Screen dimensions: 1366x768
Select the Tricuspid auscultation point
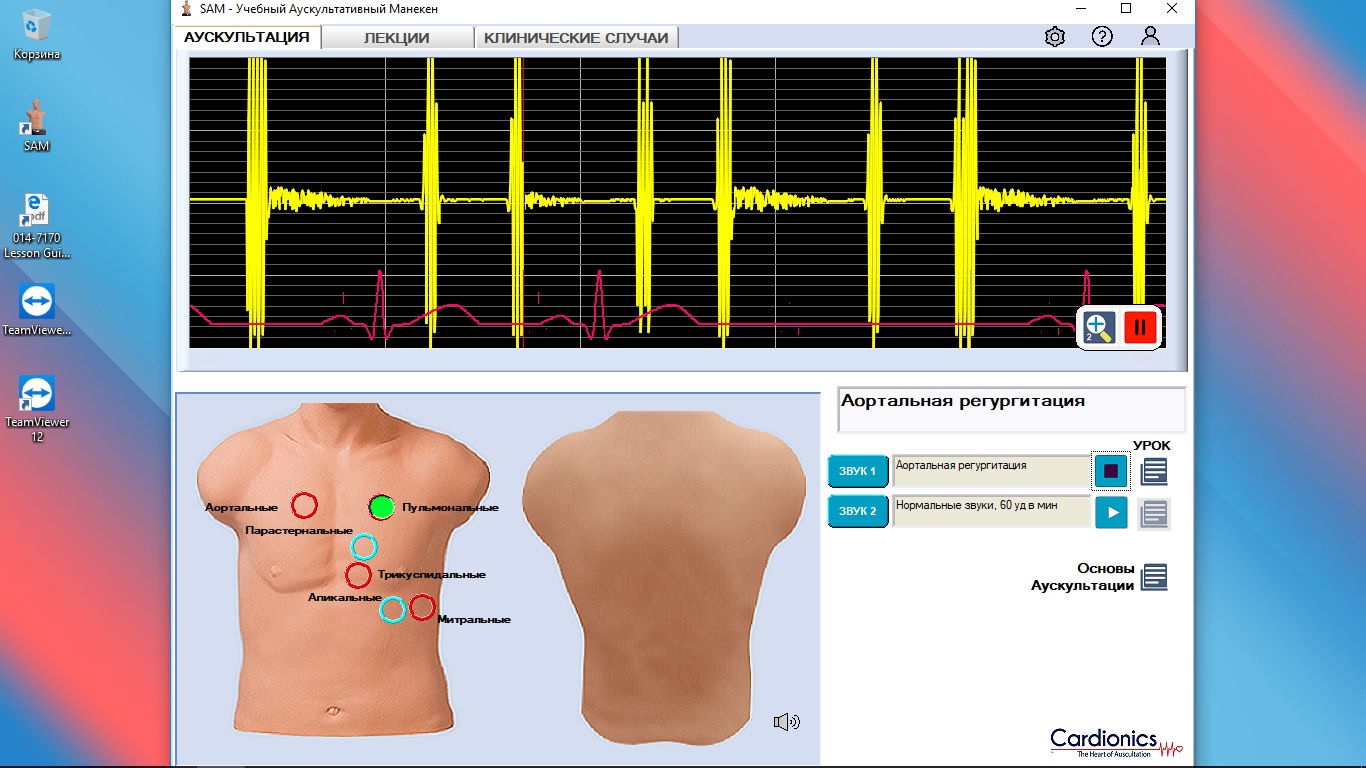point(358,575)
